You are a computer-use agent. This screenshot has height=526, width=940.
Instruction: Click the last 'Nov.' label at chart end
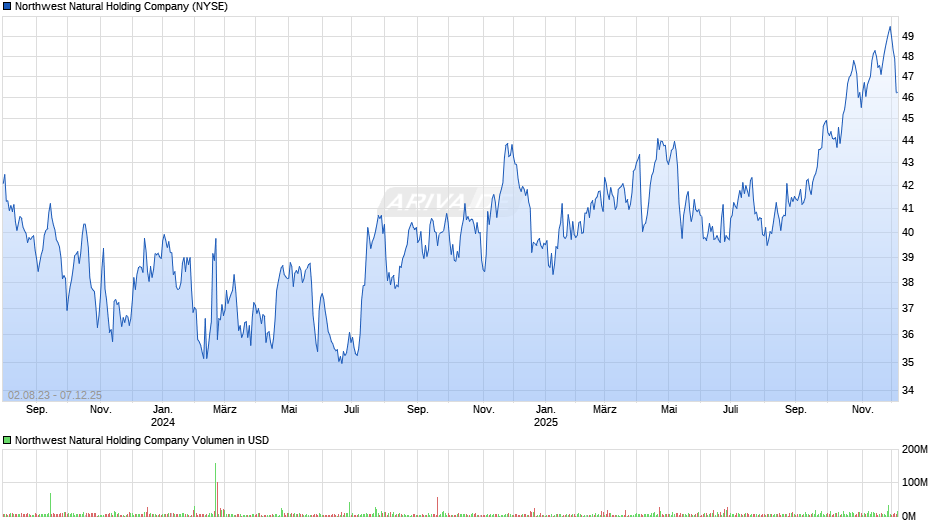tap(863, 410)
